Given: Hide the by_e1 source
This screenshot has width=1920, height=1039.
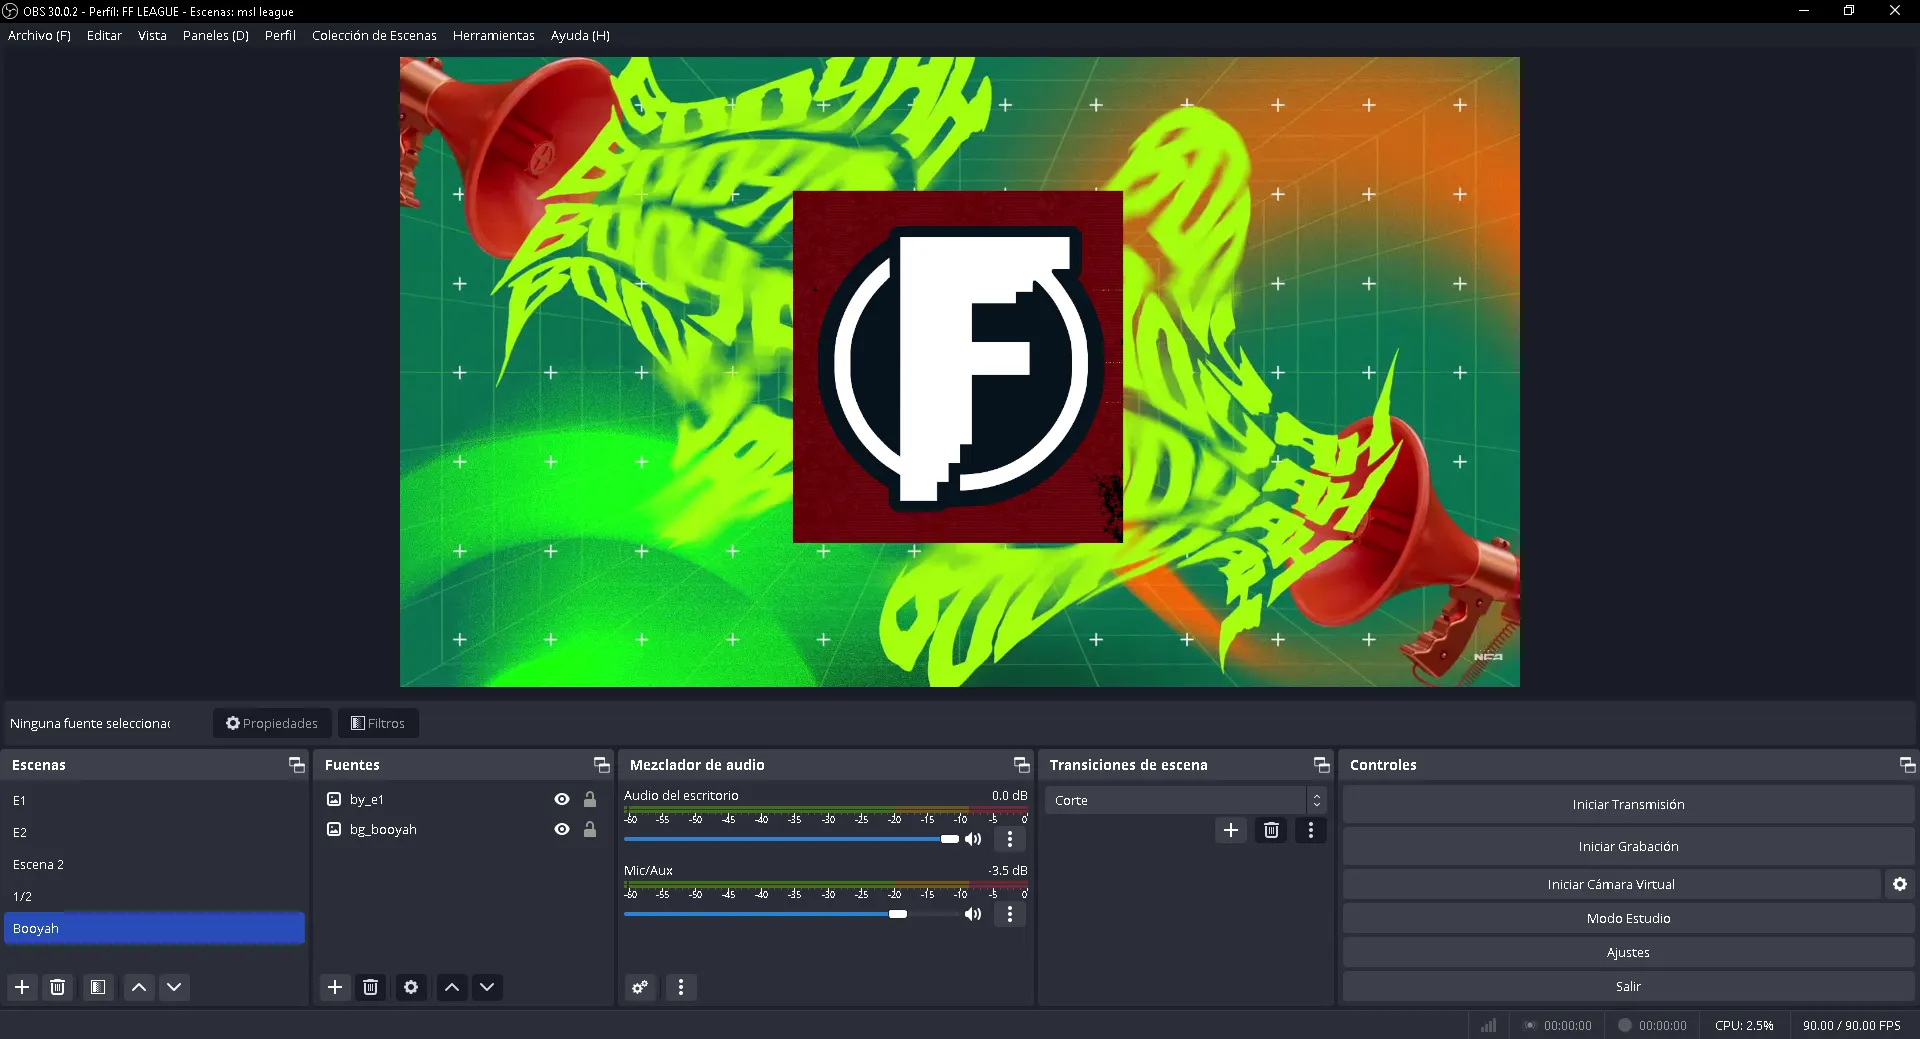Looking at the screenshot, I should (x=562, y=799).
